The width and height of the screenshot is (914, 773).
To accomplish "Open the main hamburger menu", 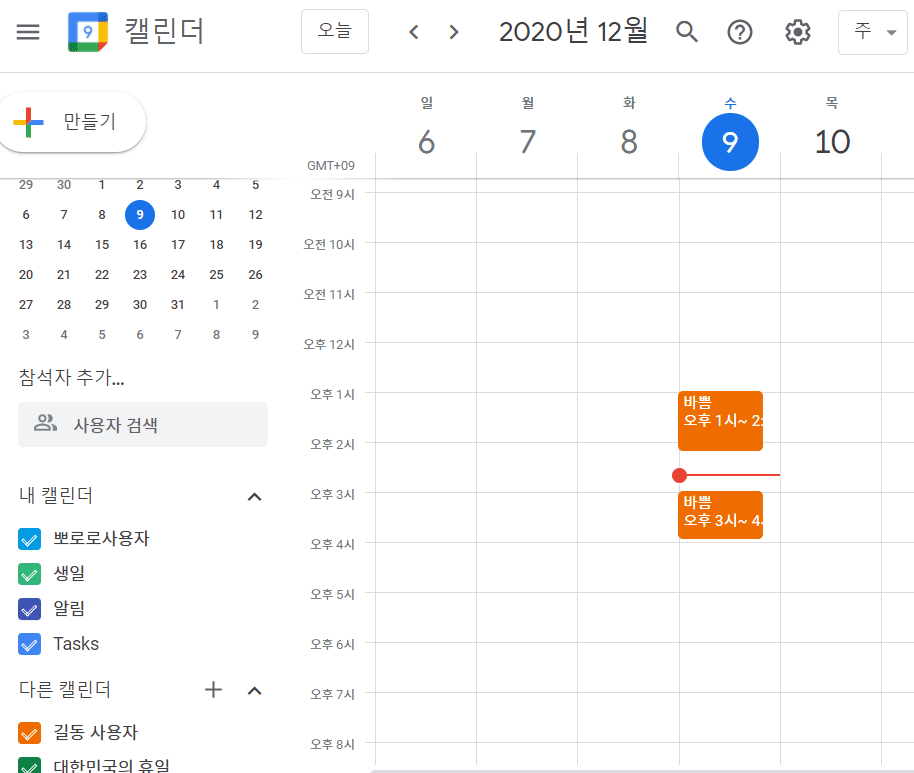I will [27, 31].
